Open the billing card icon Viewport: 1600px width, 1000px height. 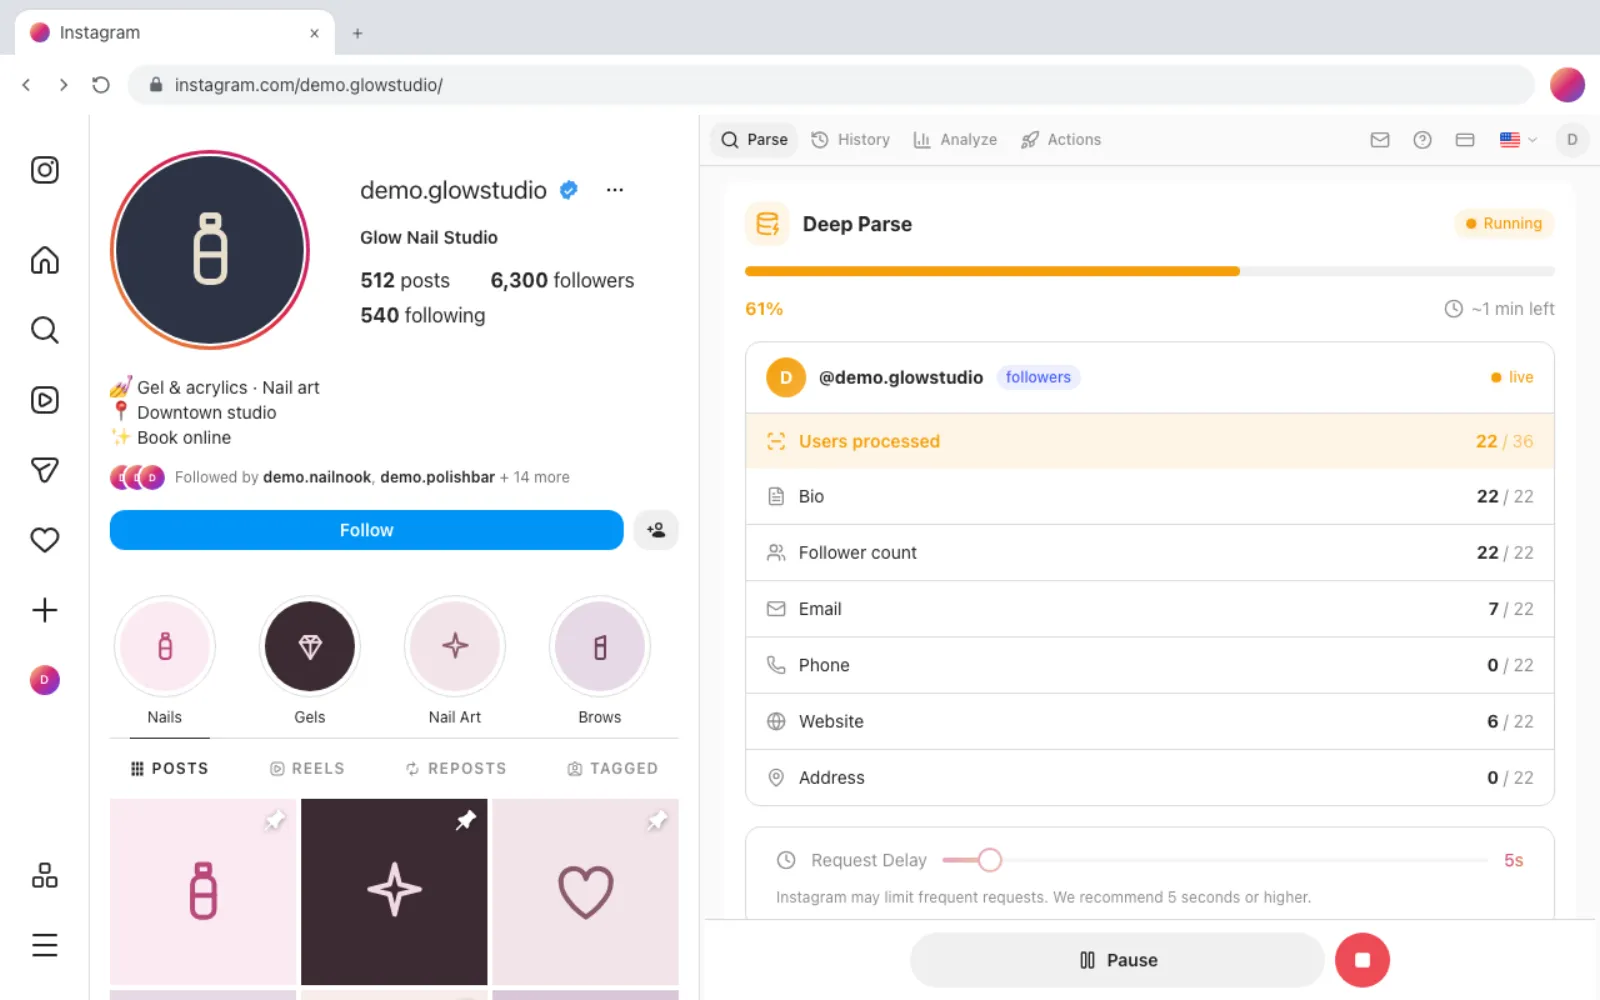pos(1465,140)
